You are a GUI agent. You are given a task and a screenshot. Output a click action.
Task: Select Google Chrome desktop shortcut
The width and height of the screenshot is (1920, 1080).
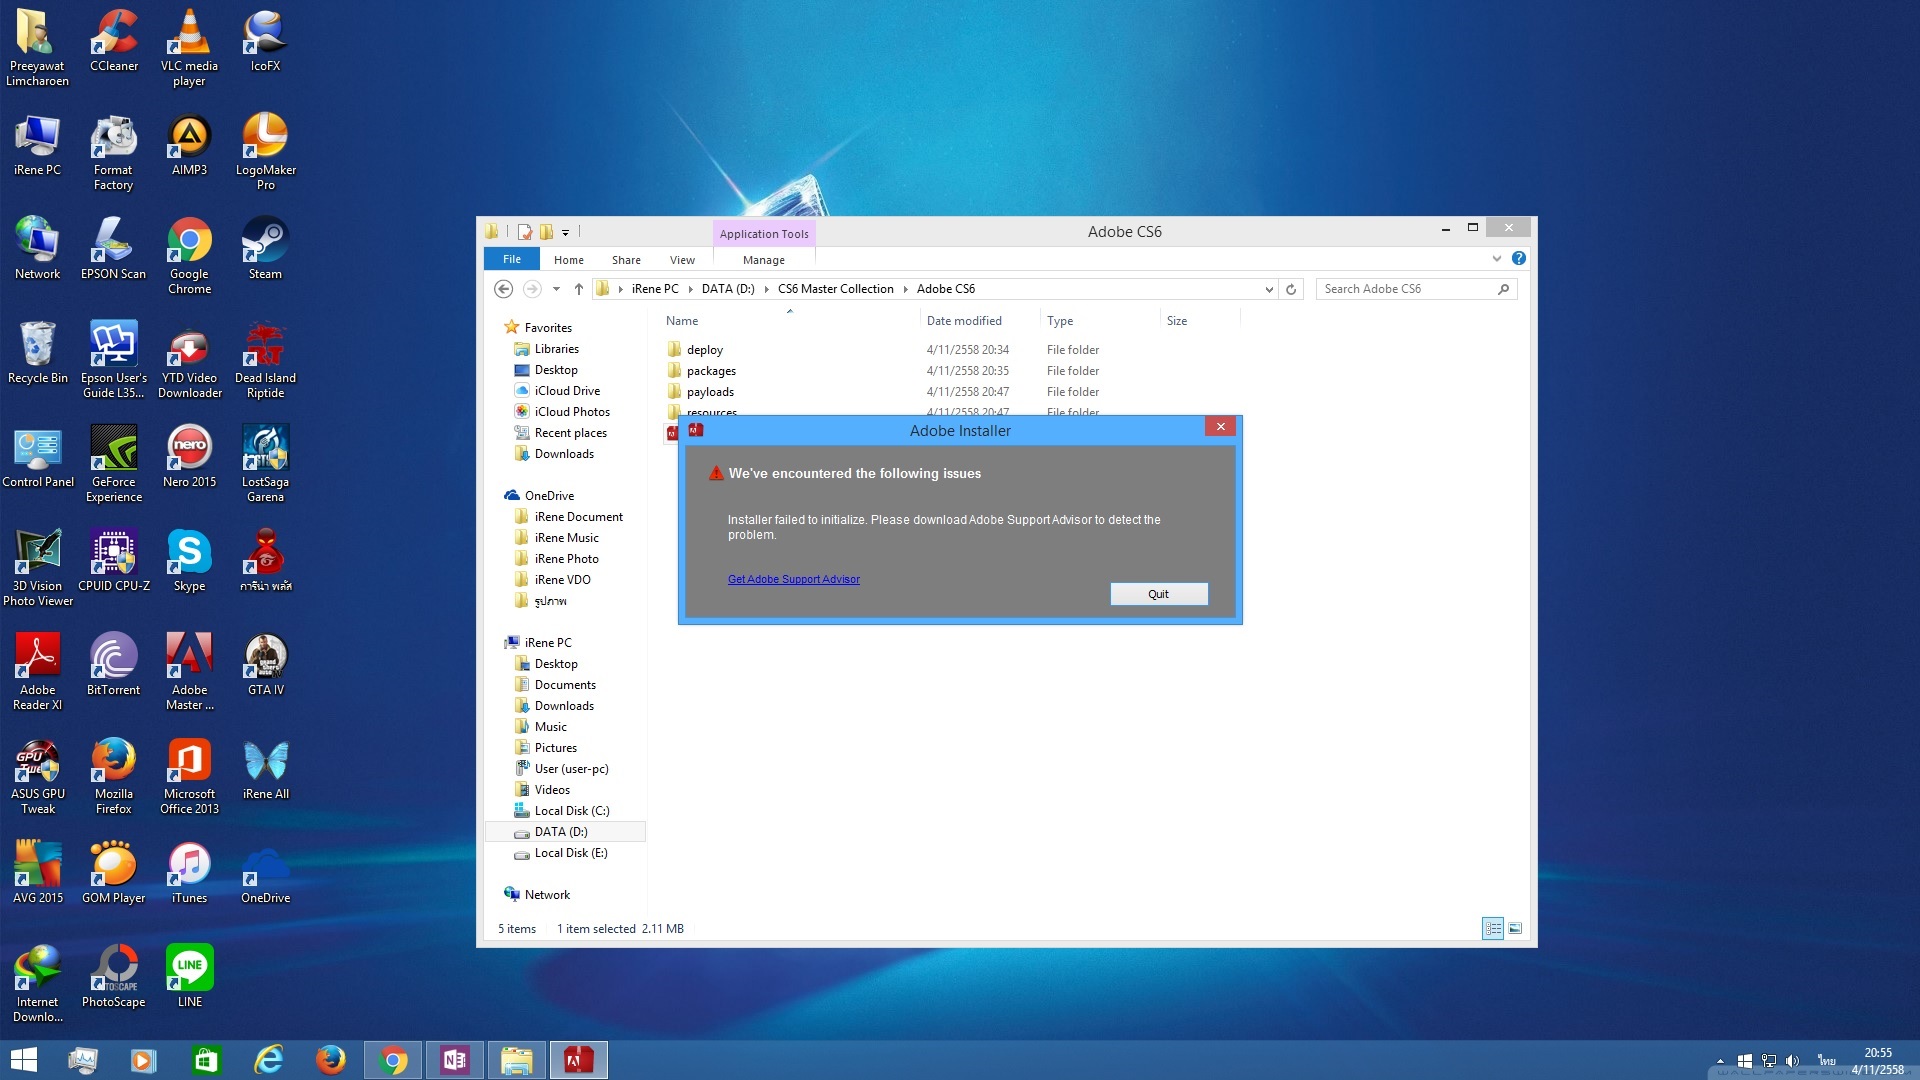(189, 256)
